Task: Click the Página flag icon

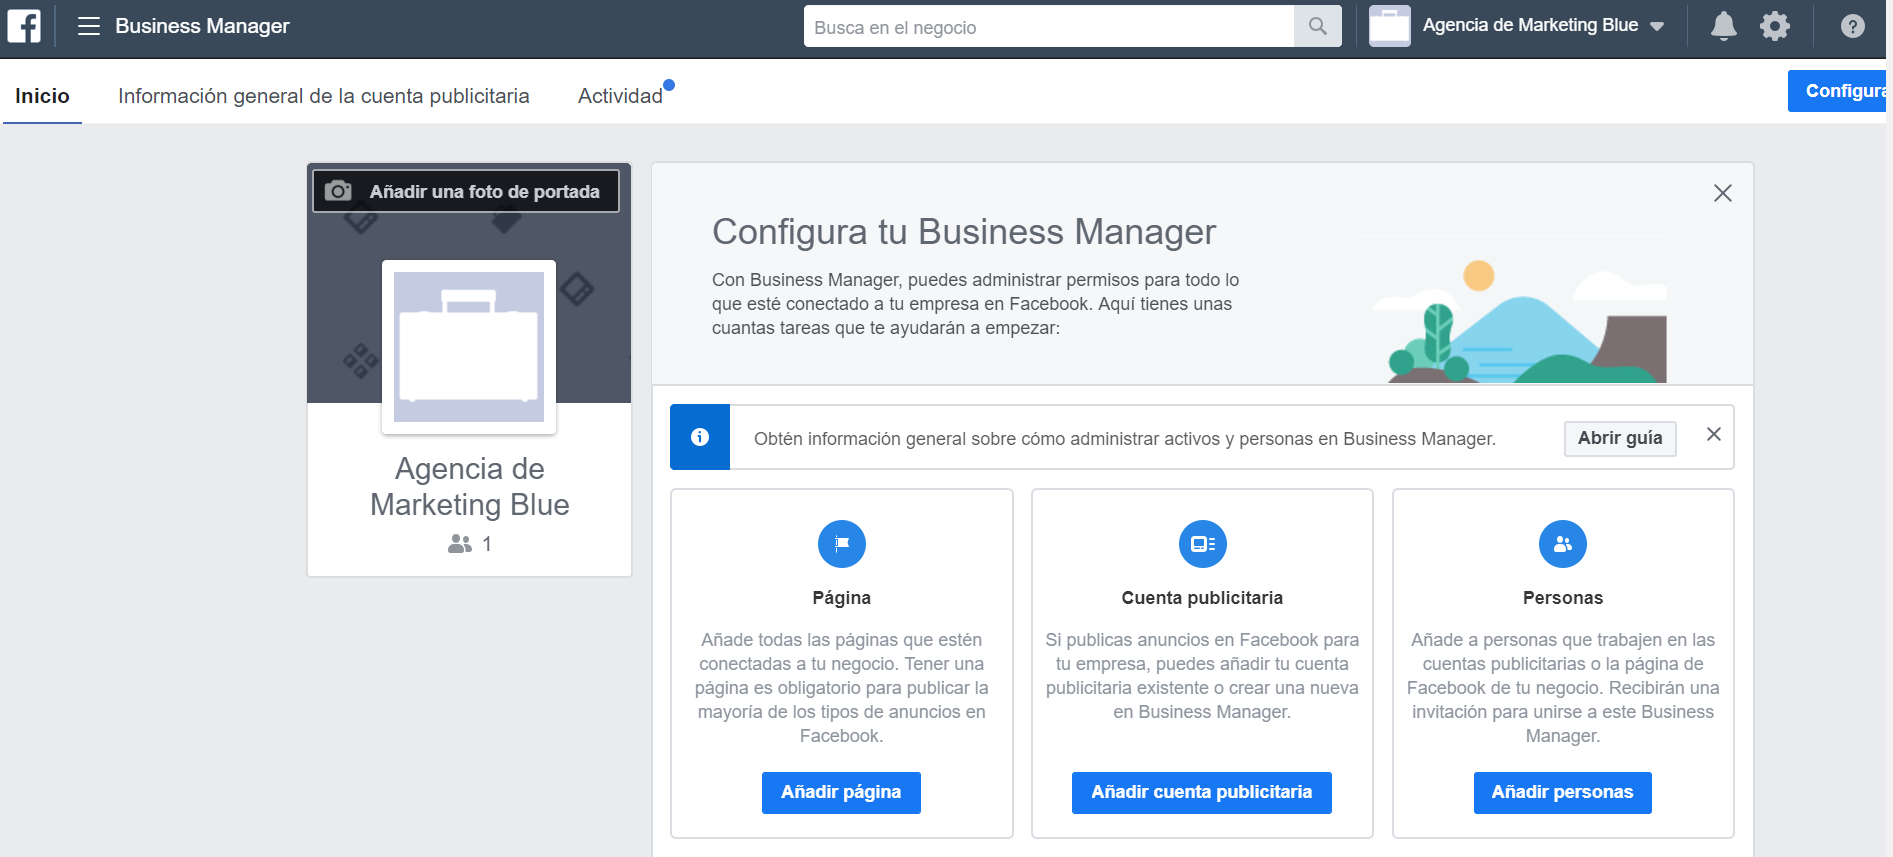Action: tap(841, 544)
